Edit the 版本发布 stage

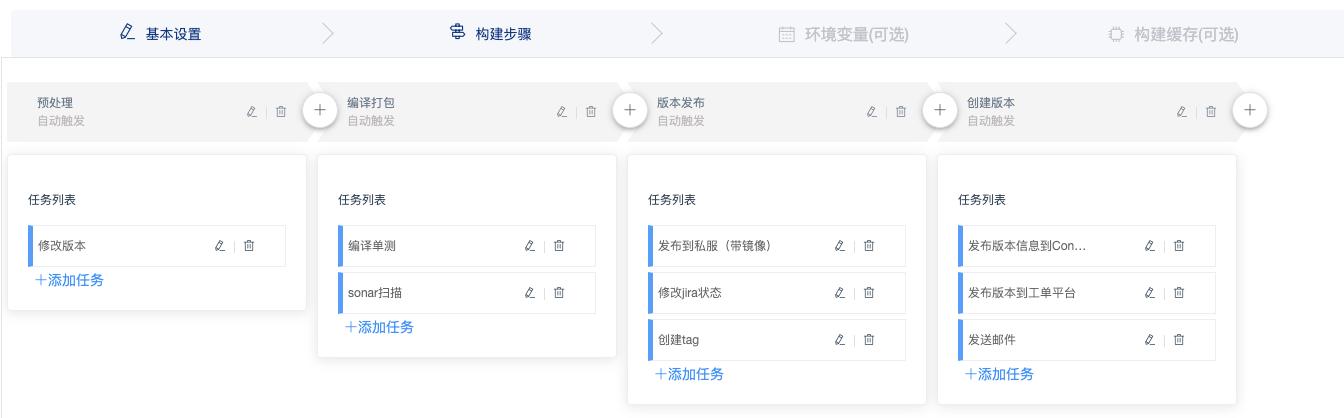[872, 112]
